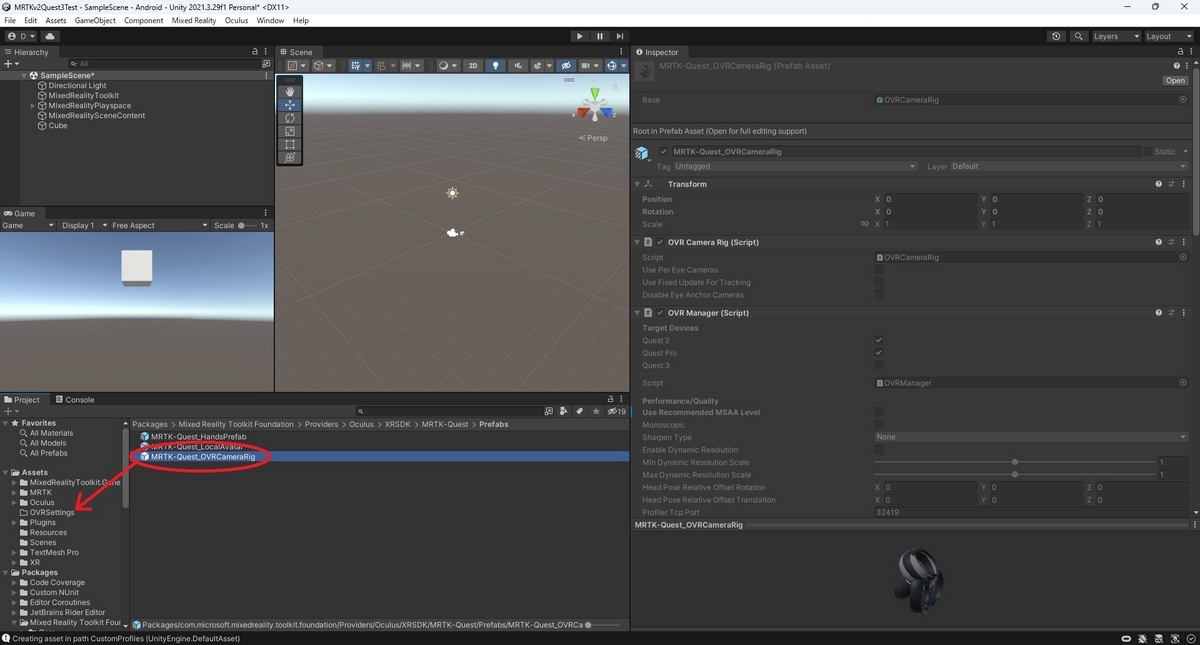Click the Step frame button
This screenshot has height=645, width=1200.
pyautogui.click(x=621, y=36)
